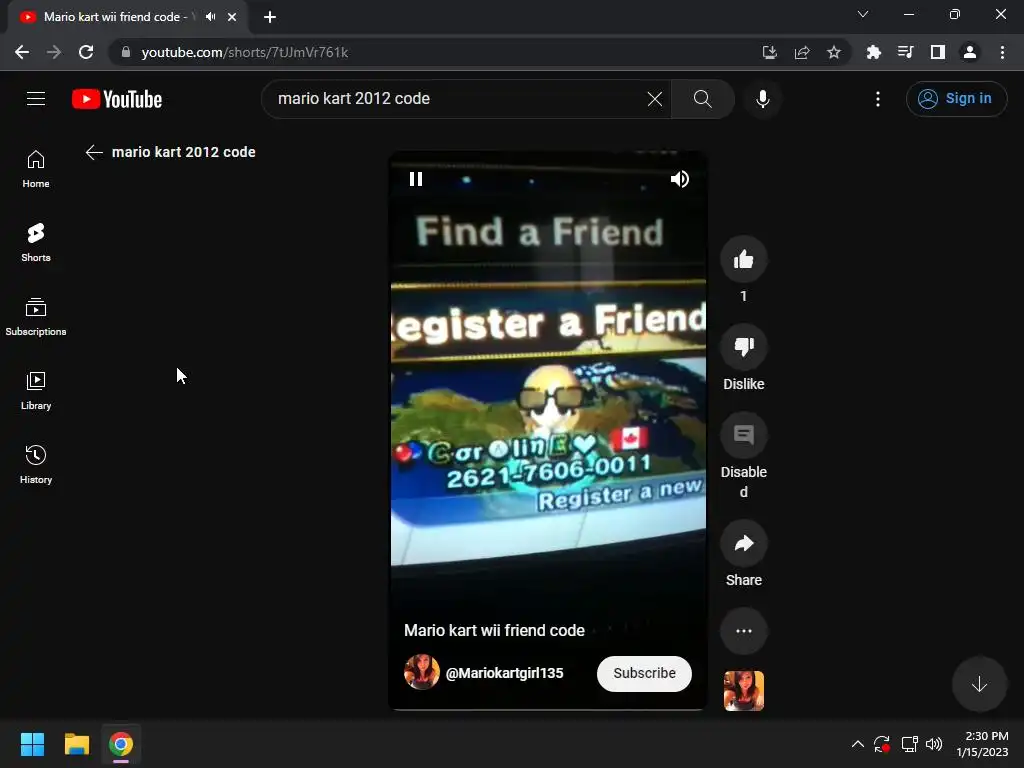Click the disabled comments icon

point(743,435)
